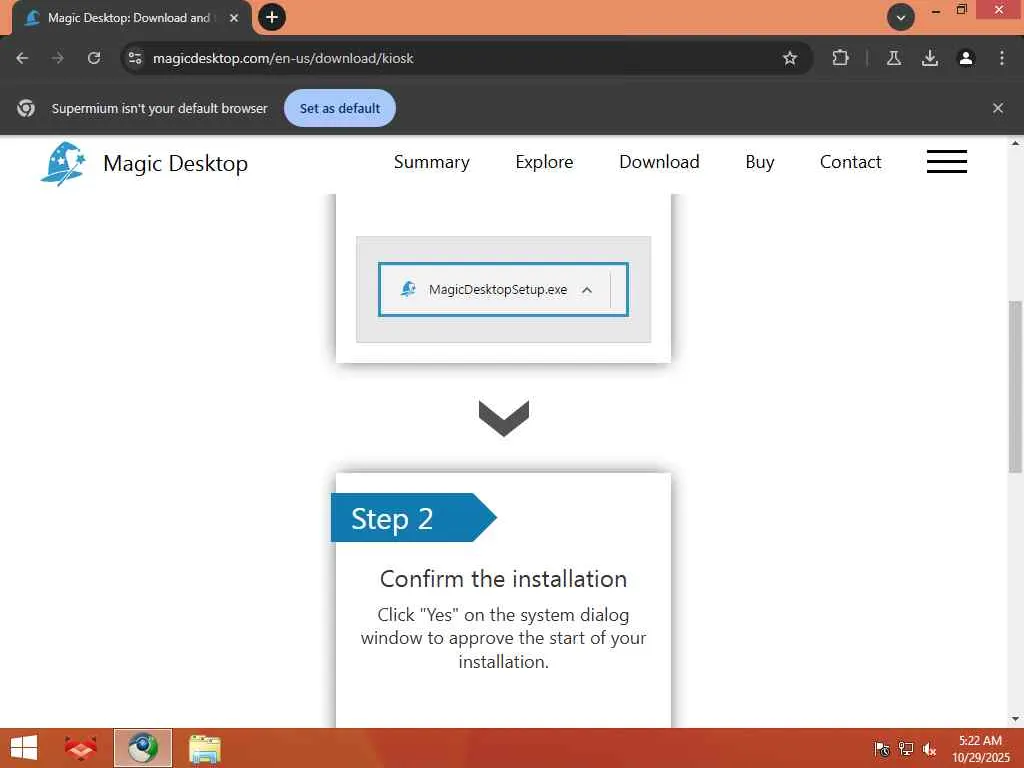Click Set as default button
Image resolution: width=1024 pixels, height=768 pixels.
point(340,108)
